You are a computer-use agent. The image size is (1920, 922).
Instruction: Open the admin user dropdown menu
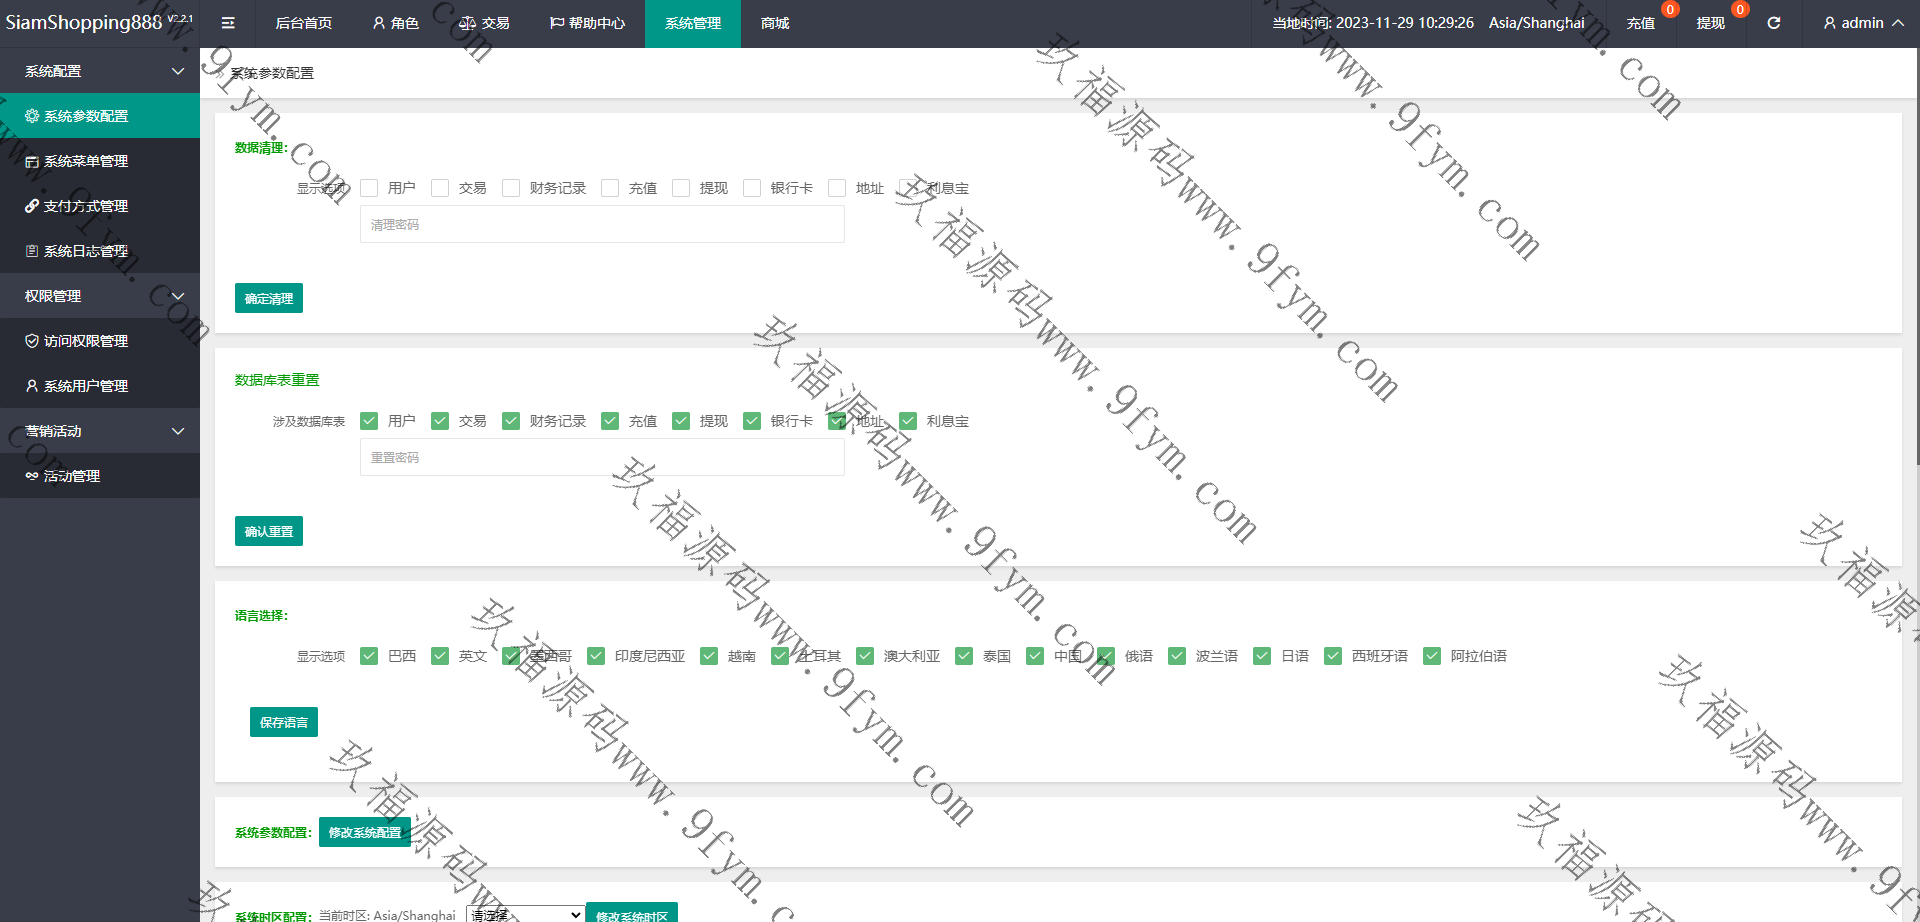pos(1862,23)
